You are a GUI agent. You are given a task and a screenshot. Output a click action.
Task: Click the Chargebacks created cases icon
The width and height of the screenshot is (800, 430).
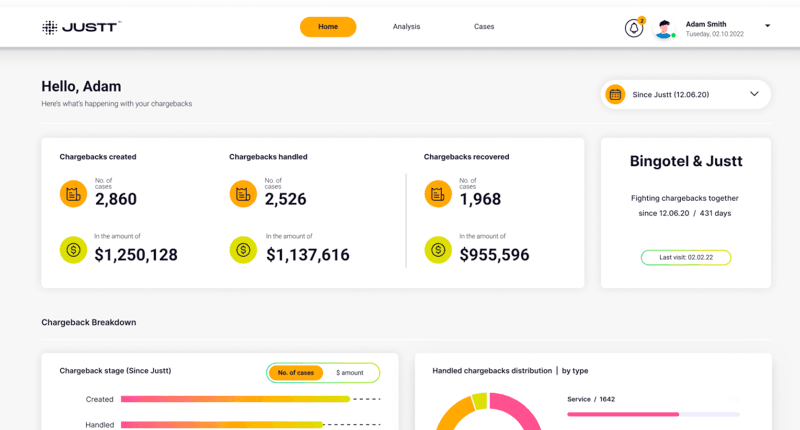point(74,194)
